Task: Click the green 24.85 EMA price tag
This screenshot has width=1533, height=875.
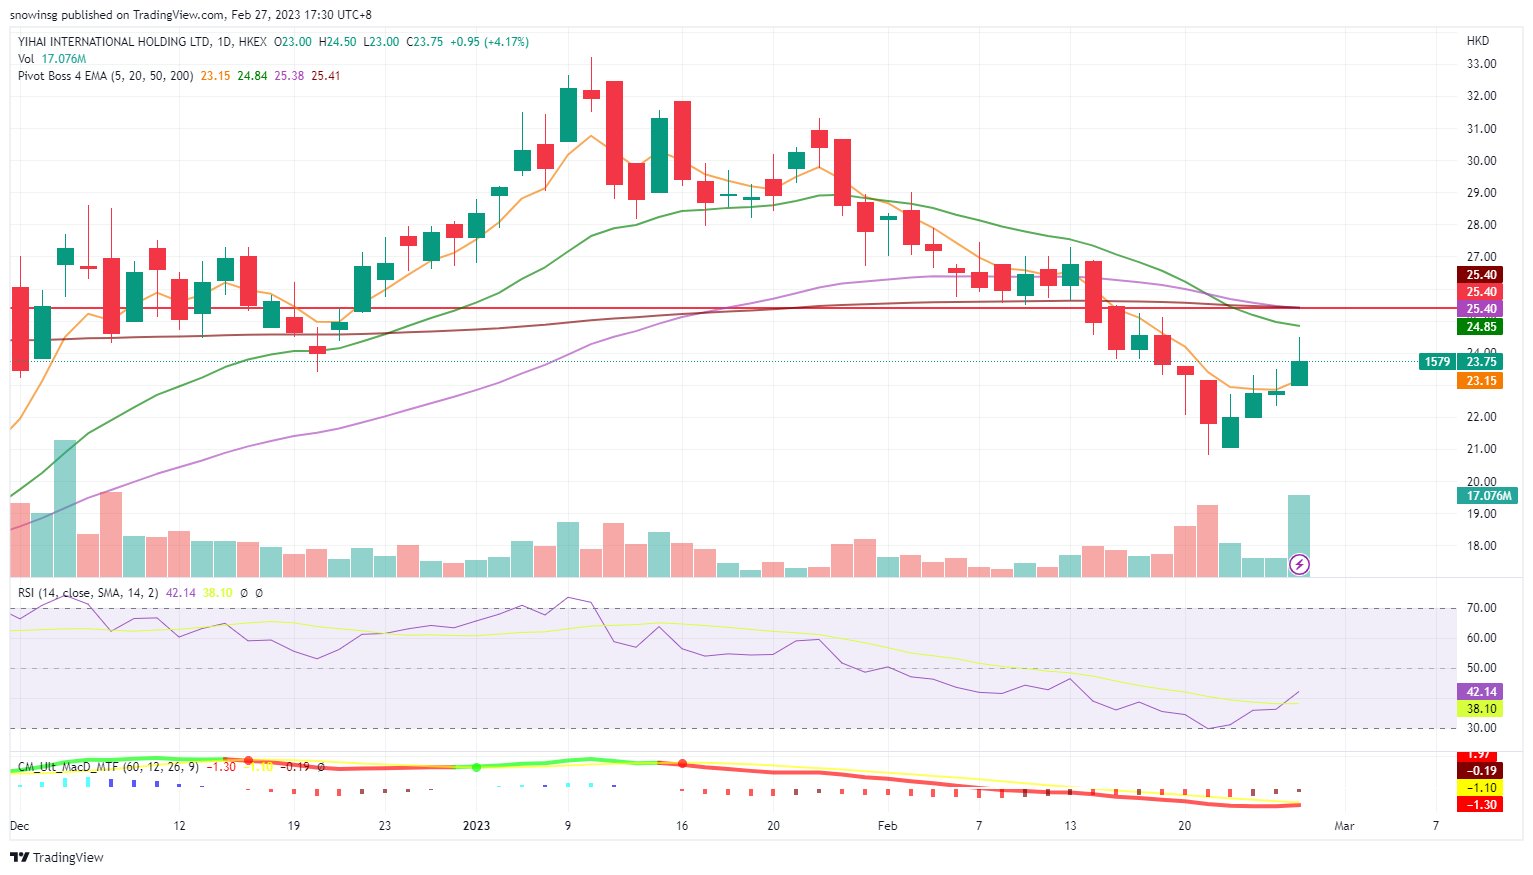Action: 1481,327
